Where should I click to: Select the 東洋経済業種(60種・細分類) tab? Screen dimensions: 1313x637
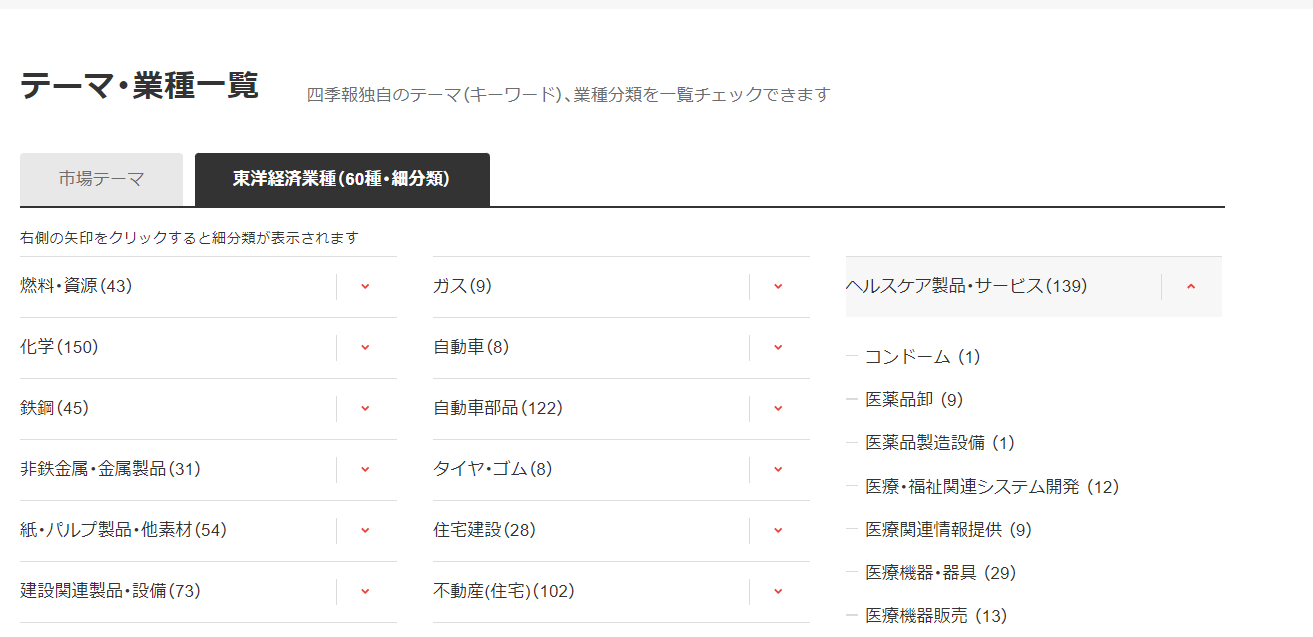342,179
